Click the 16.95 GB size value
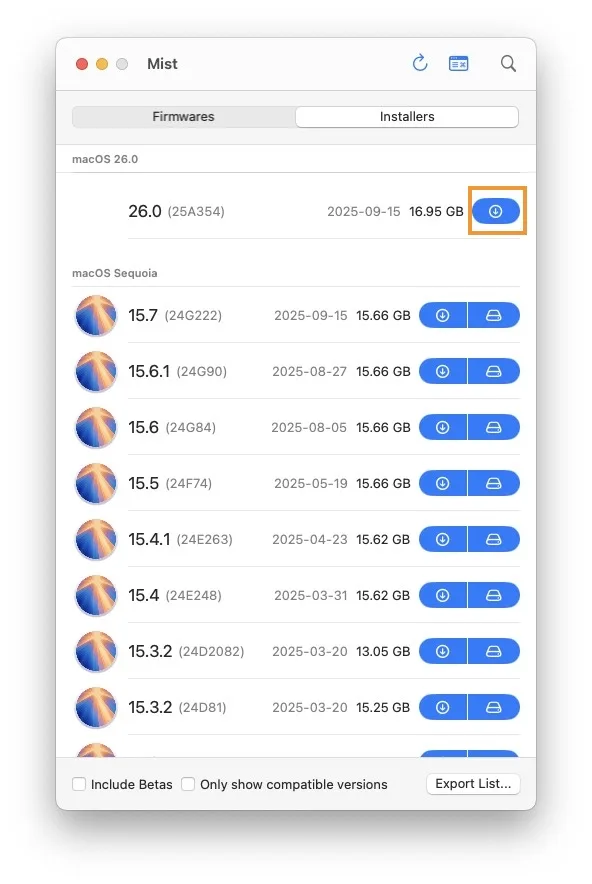Screen dimensions: 592x884 coord(436,211)
